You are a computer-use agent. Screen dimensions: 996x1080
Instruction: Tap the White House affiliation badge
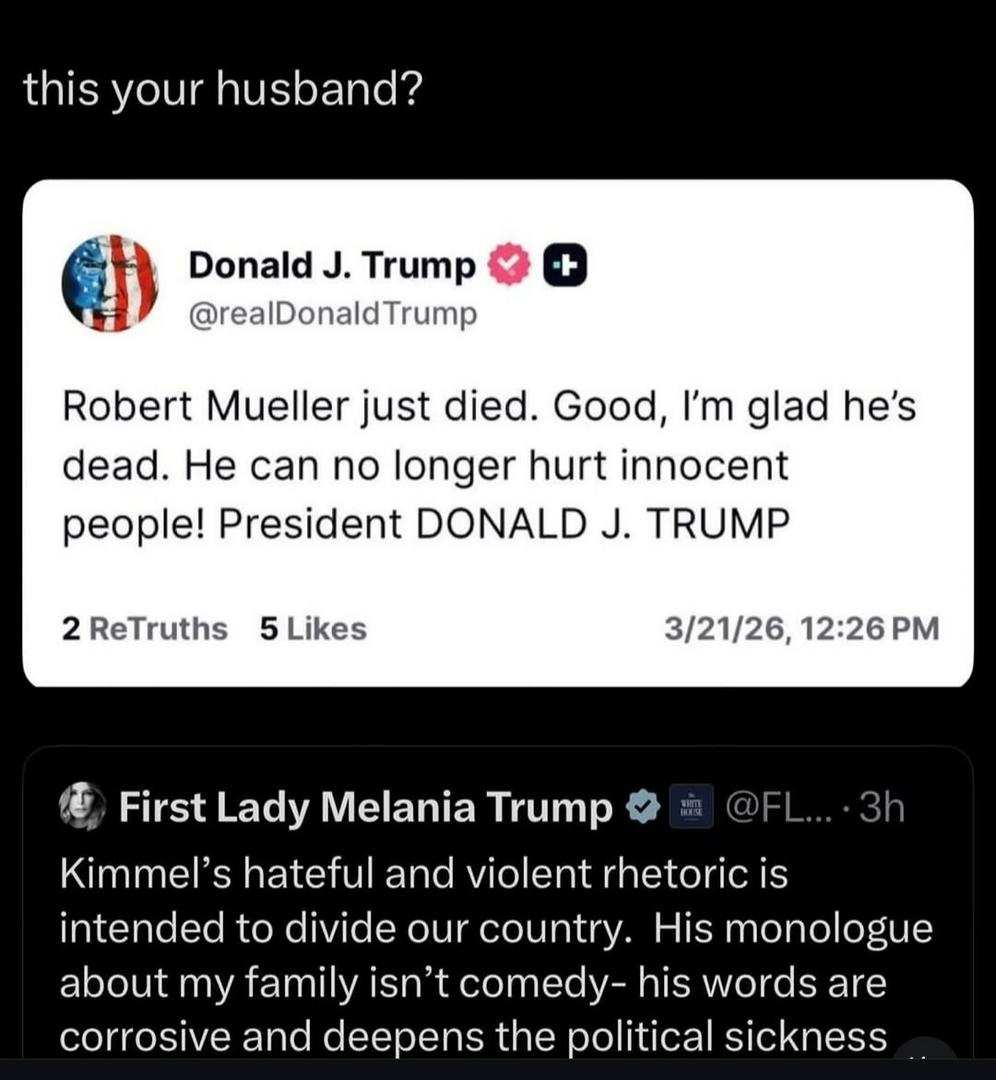coord(691,807)
